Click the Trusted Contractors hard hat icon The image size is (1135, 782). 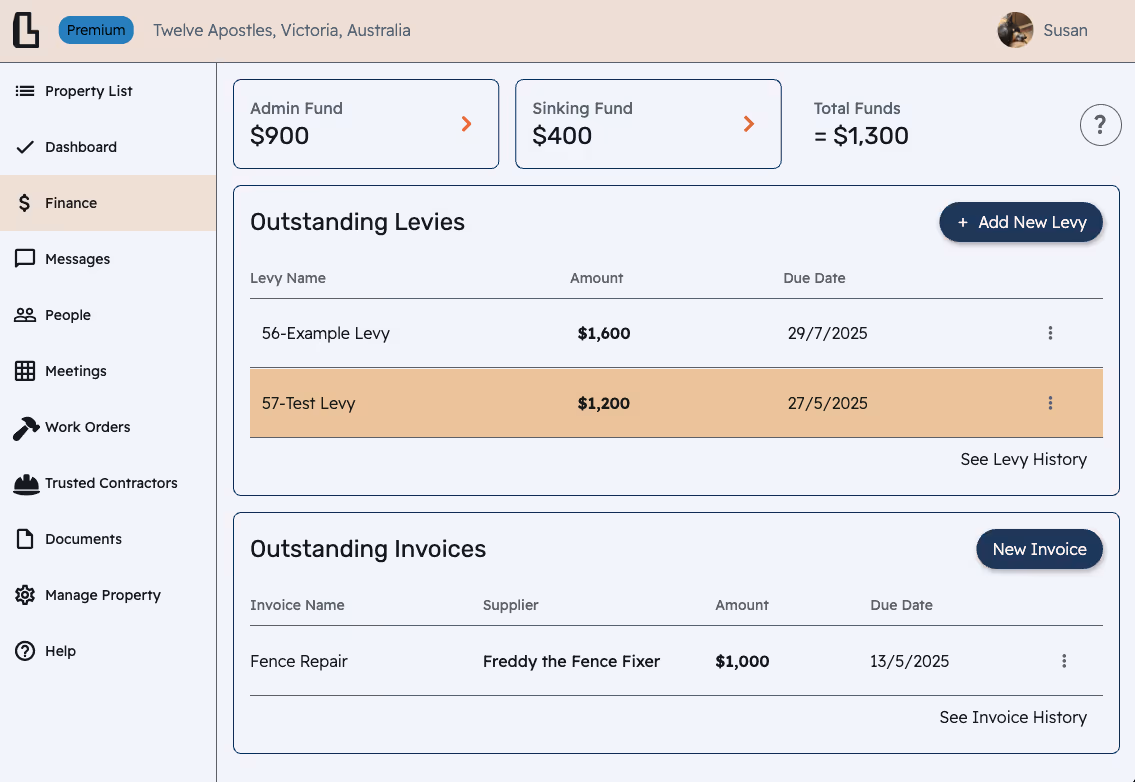[26, 484]
